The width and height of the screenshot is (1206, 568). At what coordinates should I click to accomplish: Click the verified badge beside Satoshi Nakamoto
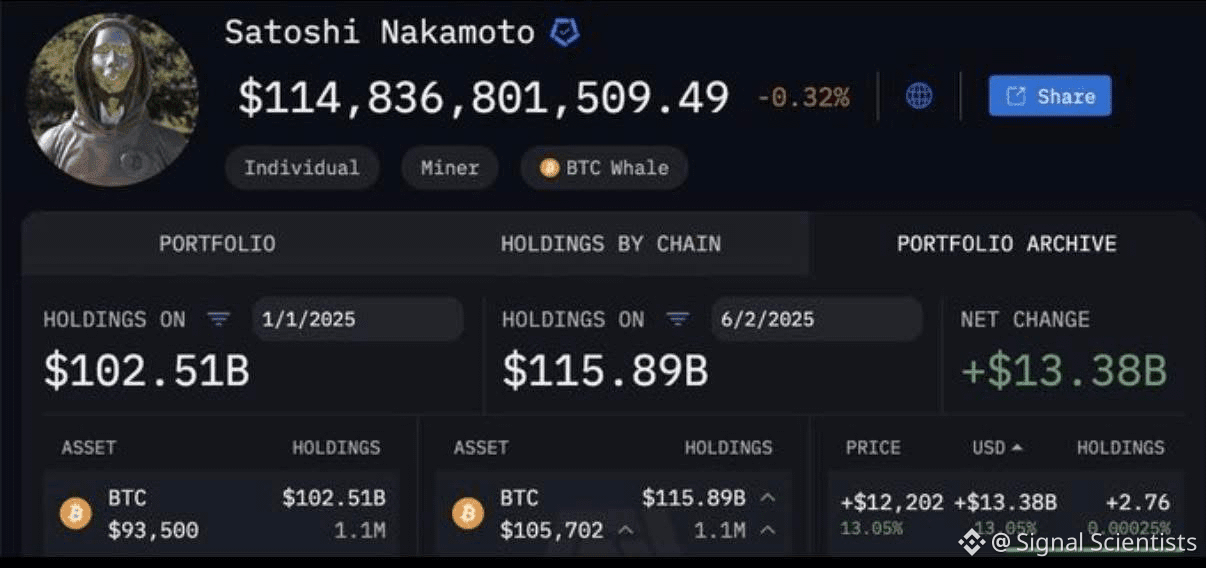click(564, 33)
